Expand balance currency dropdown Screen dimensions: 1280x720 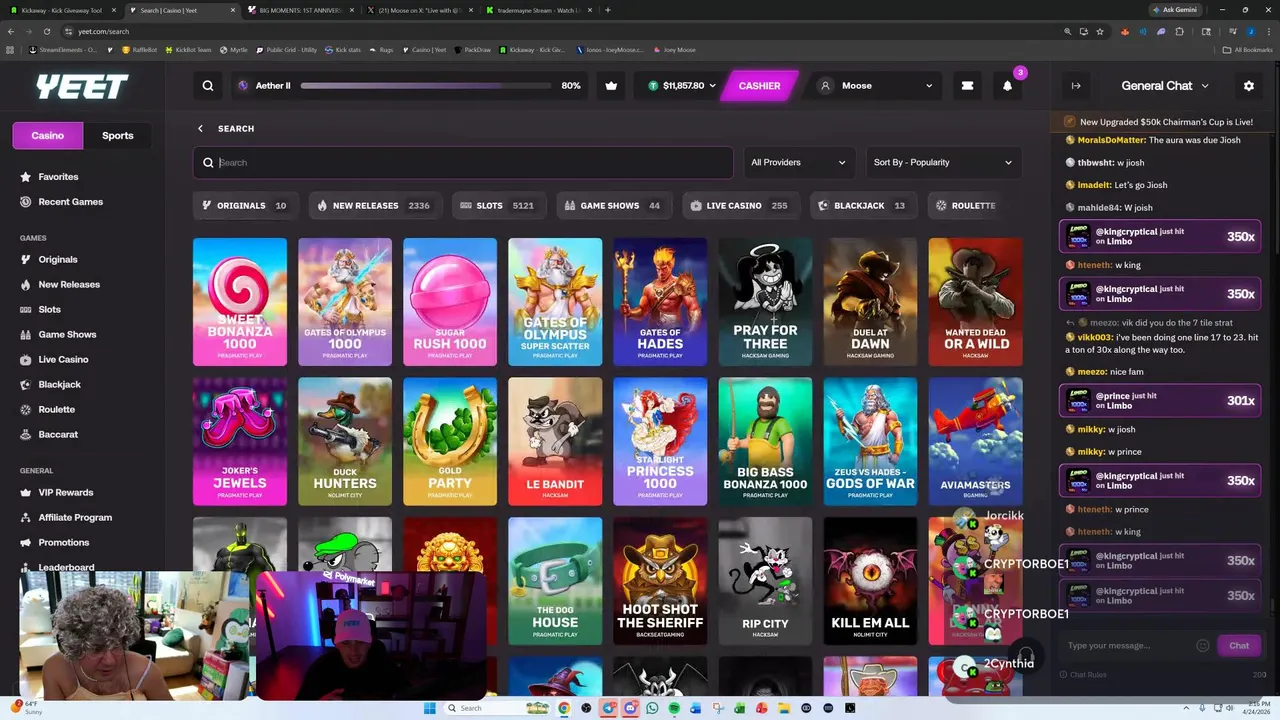coord(712,86)
